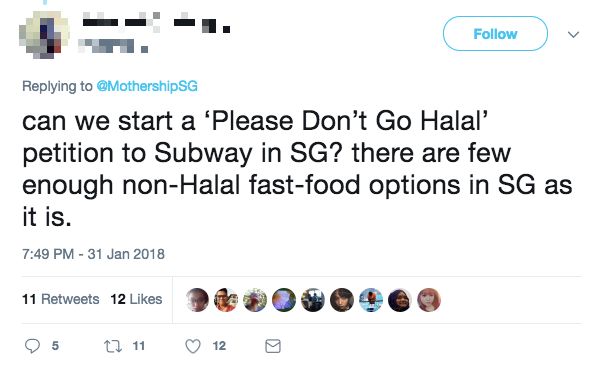View the 11 Retweets list
Viewport: 610px width, 368px height.
(x=61, y=299)
